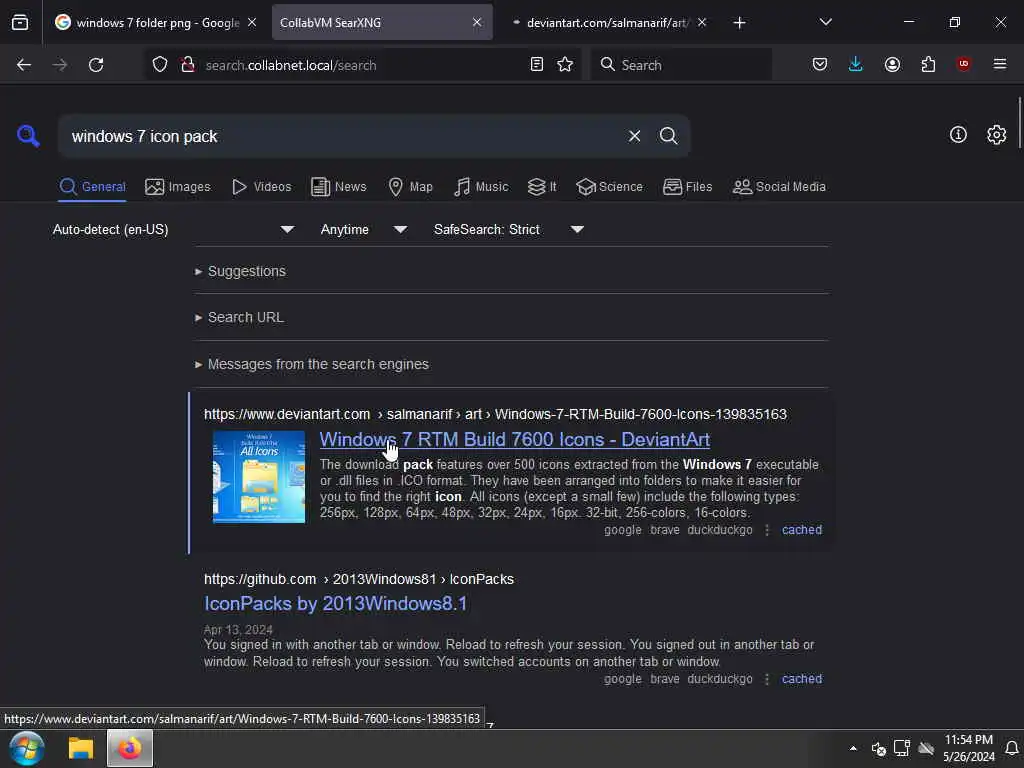This screenshot has height=768, width=1024.
Task: Switch to the Files category
Action: (688, 187)
